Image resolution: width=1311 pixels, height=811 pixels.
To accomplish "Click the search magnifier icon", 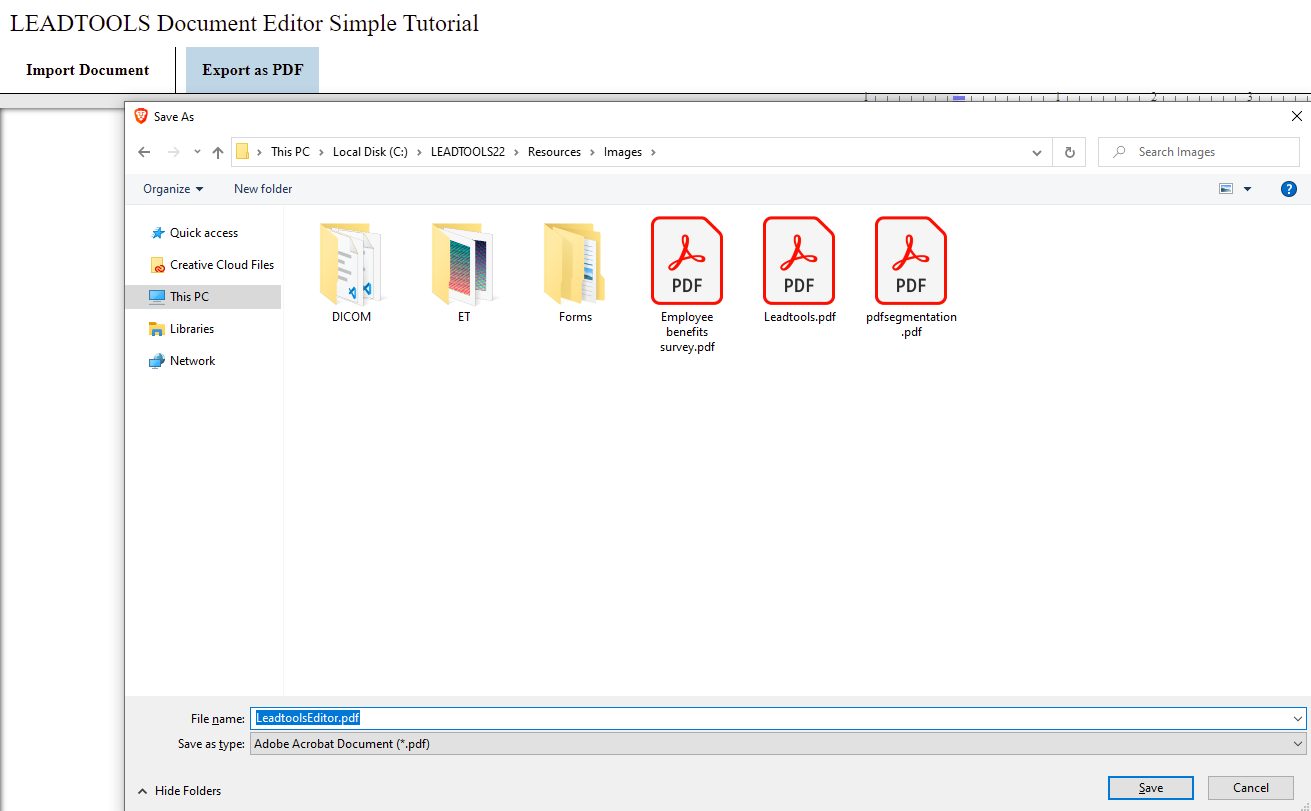I will pyautogui.click(x=1119, y=152).
